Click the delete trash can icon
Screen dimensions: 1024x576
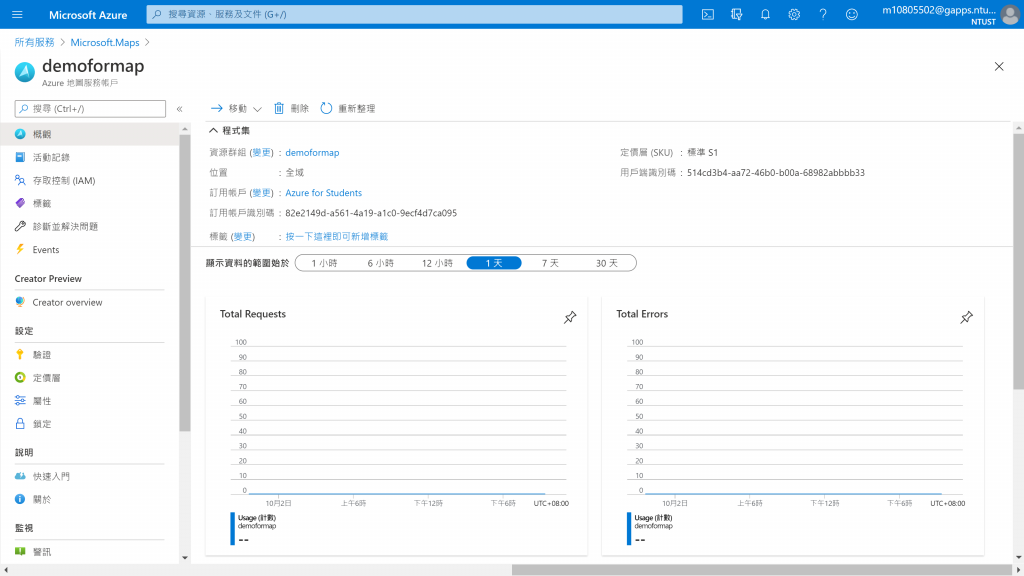point(279,108)
